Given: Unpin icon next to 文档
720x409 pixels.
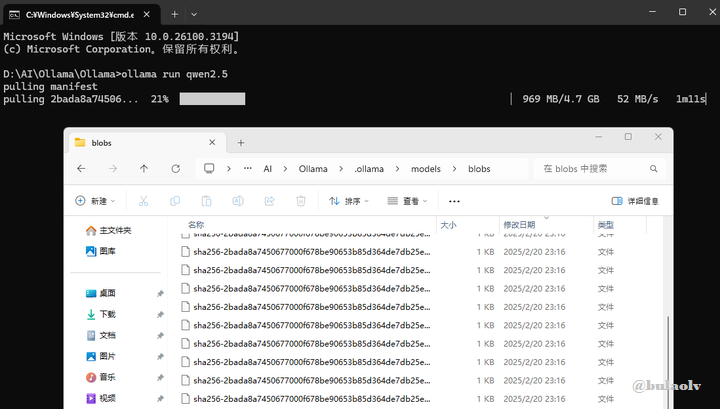Looking at the screenshot, I should (160, 336).
